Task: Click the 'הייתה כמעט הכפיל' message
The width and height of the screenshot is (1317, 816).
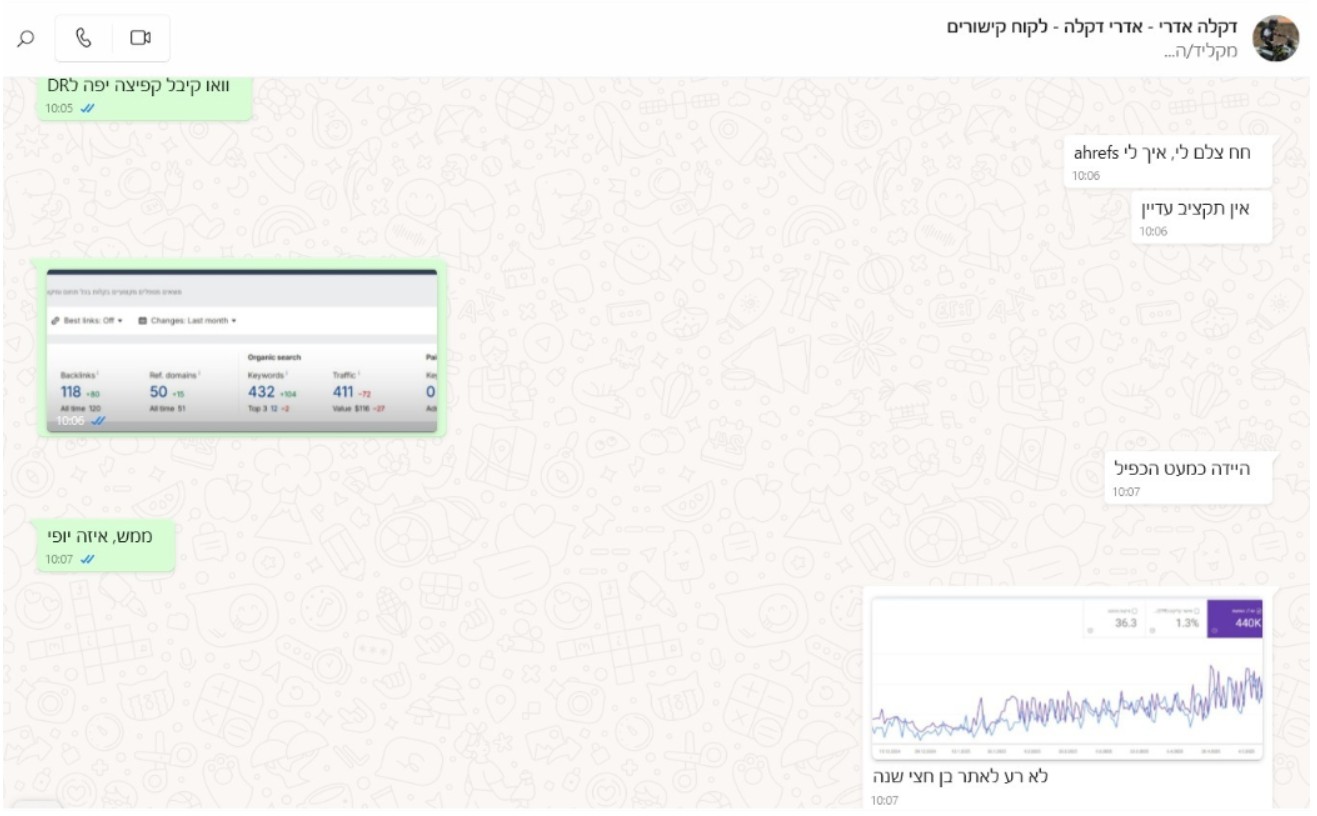Action: tap(1188, 477)
